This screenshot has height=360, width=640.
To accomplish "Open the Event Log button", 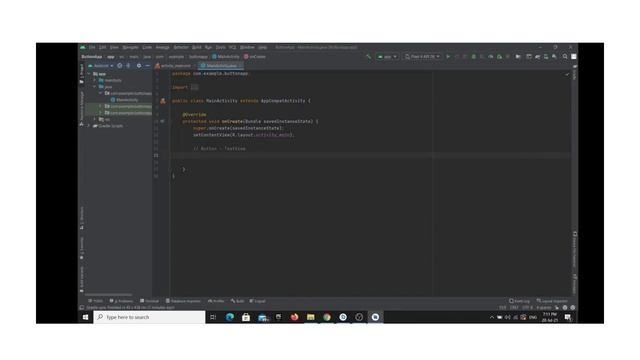I will coord(519,301).
